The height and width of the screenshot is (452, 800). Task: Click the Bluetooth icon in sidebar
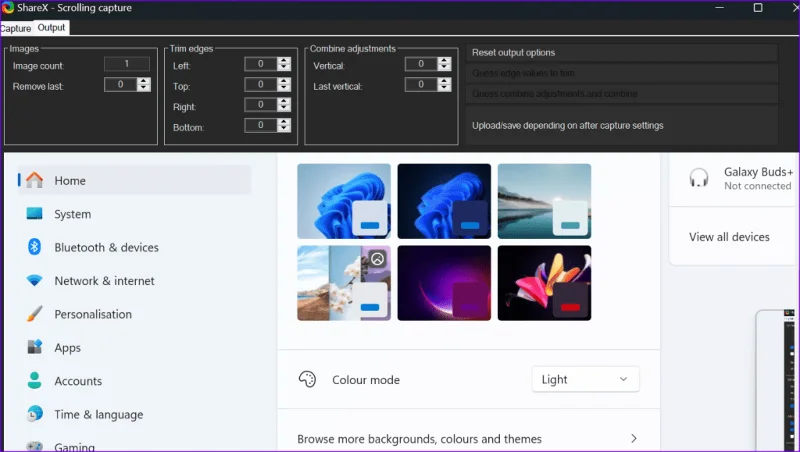click(x=34, y=247)
